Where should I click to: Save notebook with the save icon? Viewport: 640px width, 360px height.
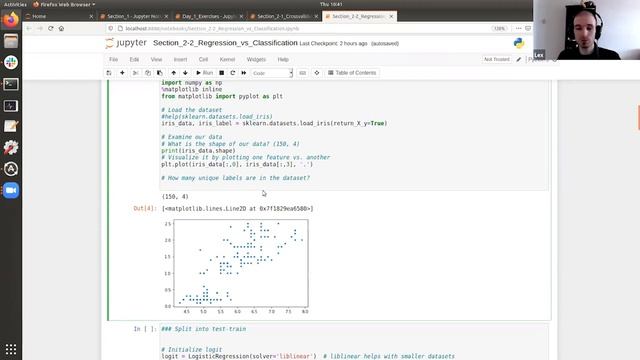pyautogui.click(x=109, y=73)
